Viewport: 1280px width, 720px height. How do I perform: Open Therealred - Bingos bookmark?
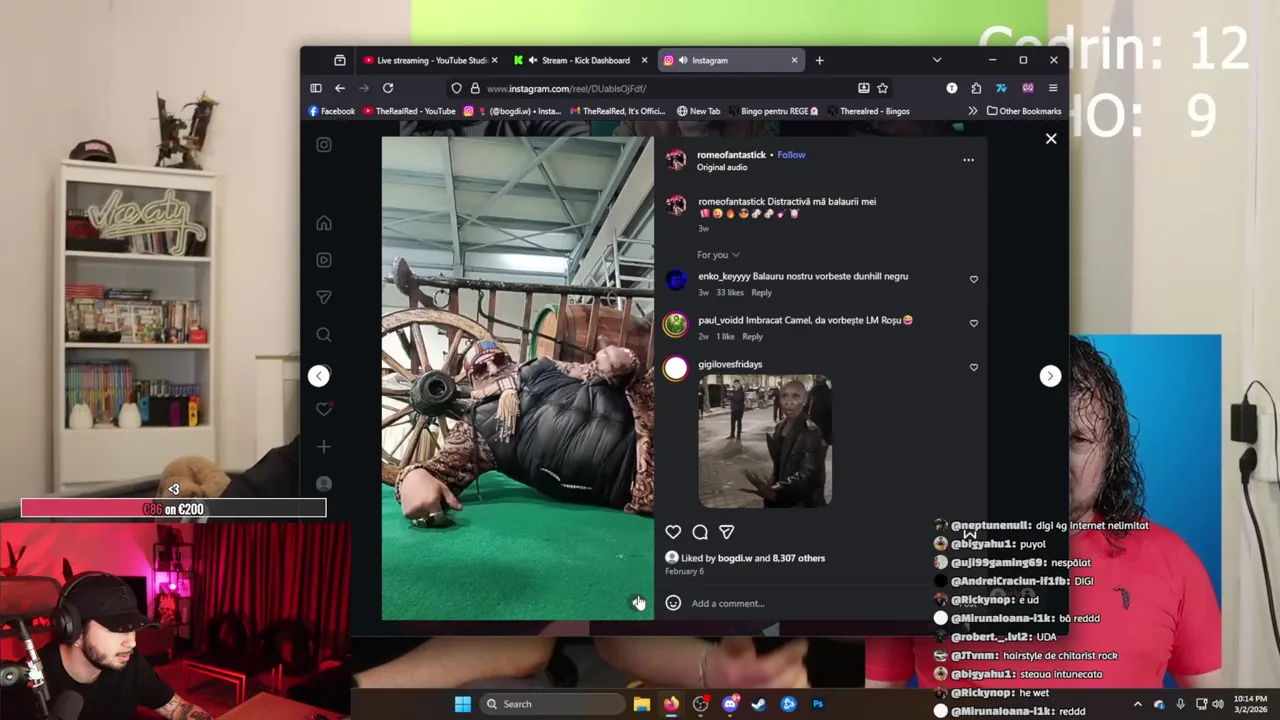point(867,111)
